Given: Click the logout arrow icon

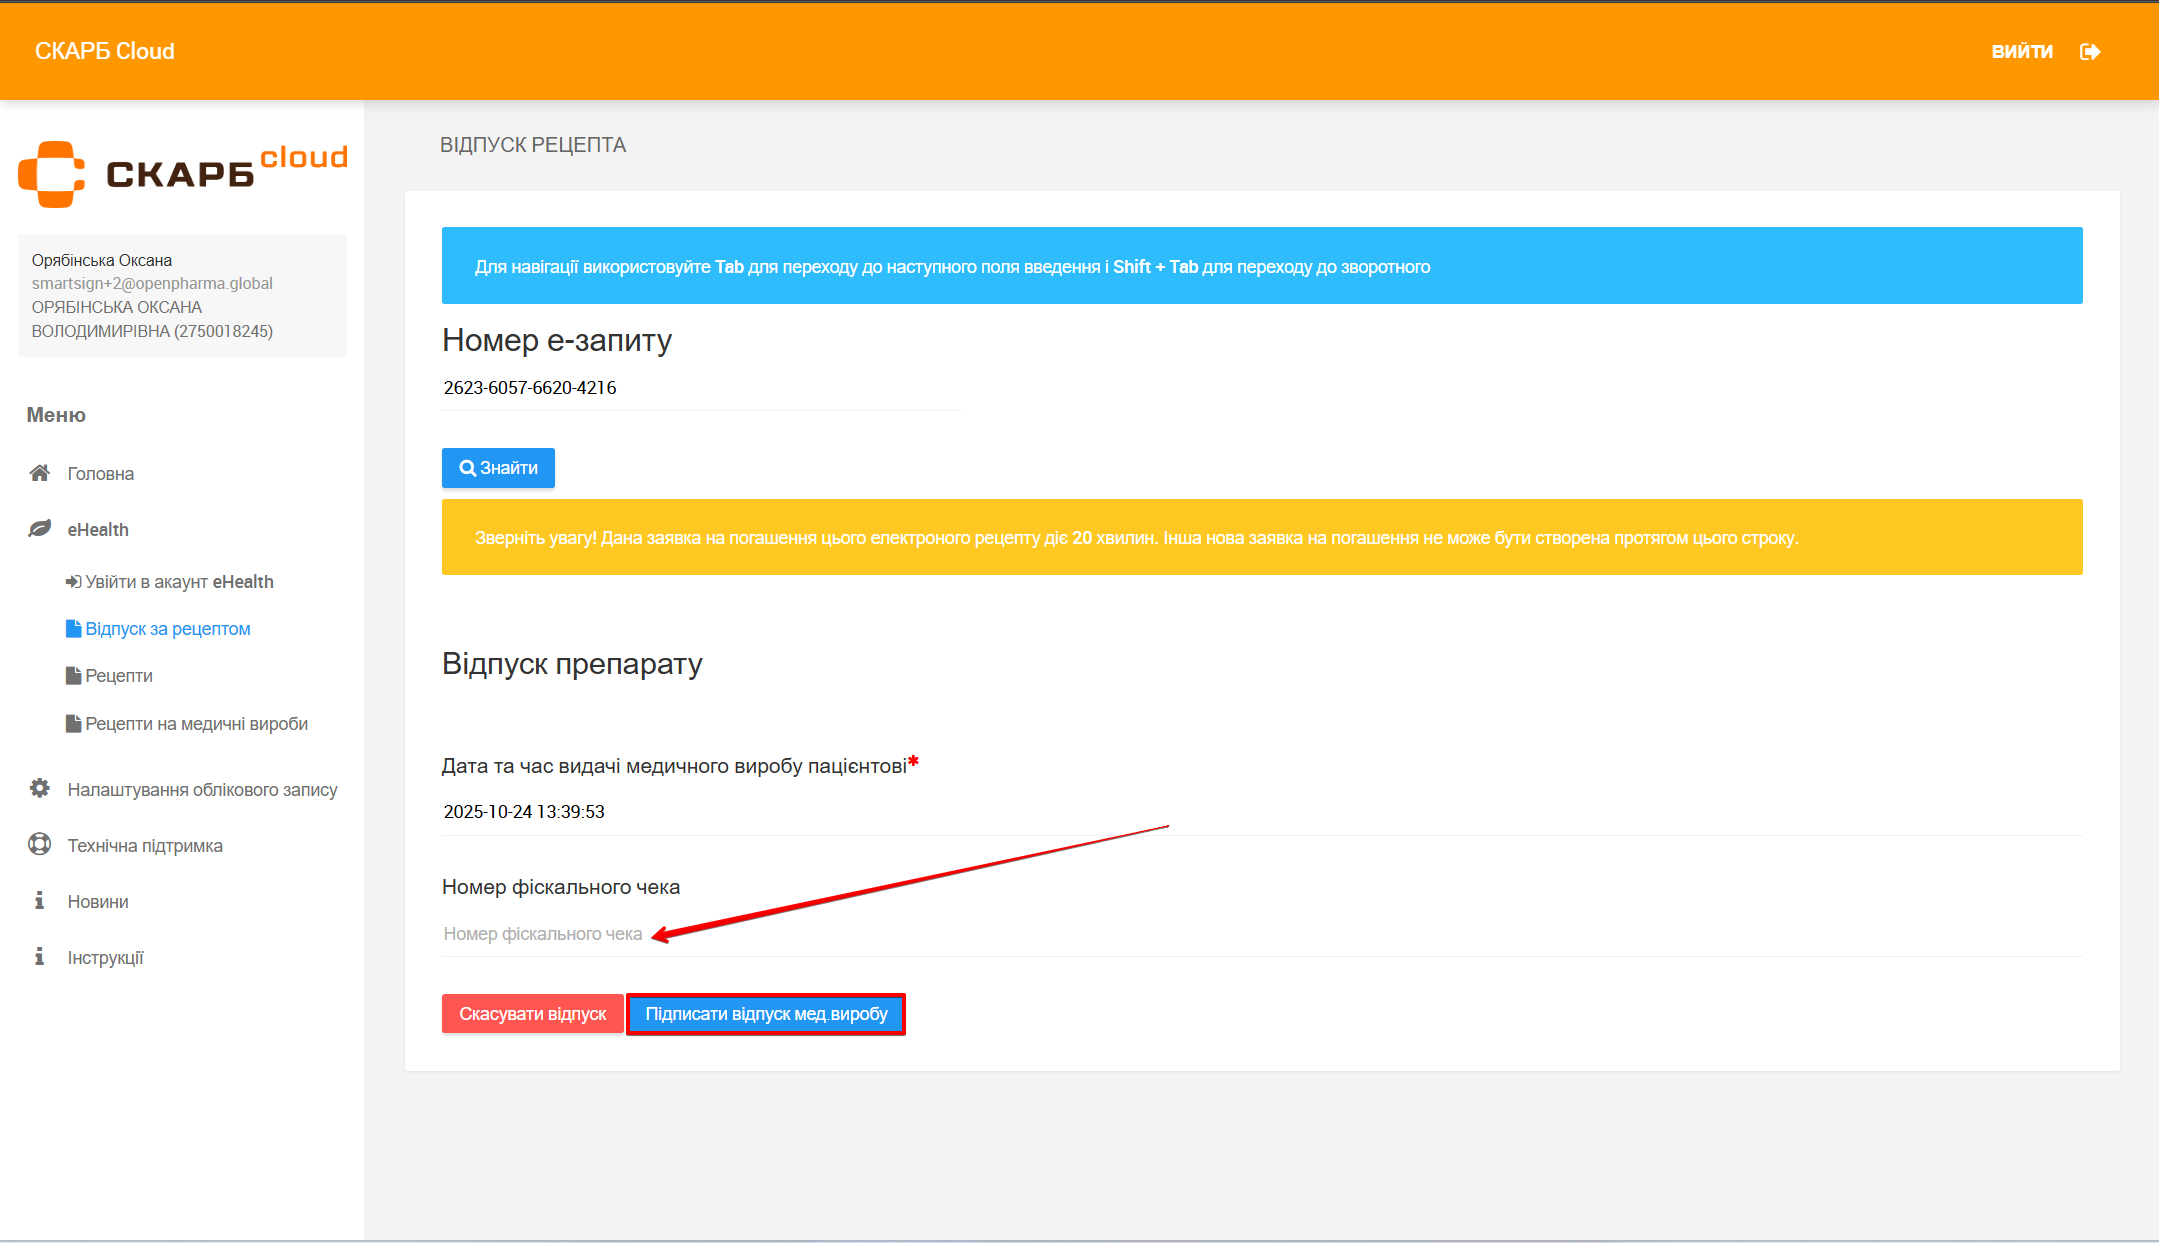Looking at the screenshot, I should point(2089,52).
